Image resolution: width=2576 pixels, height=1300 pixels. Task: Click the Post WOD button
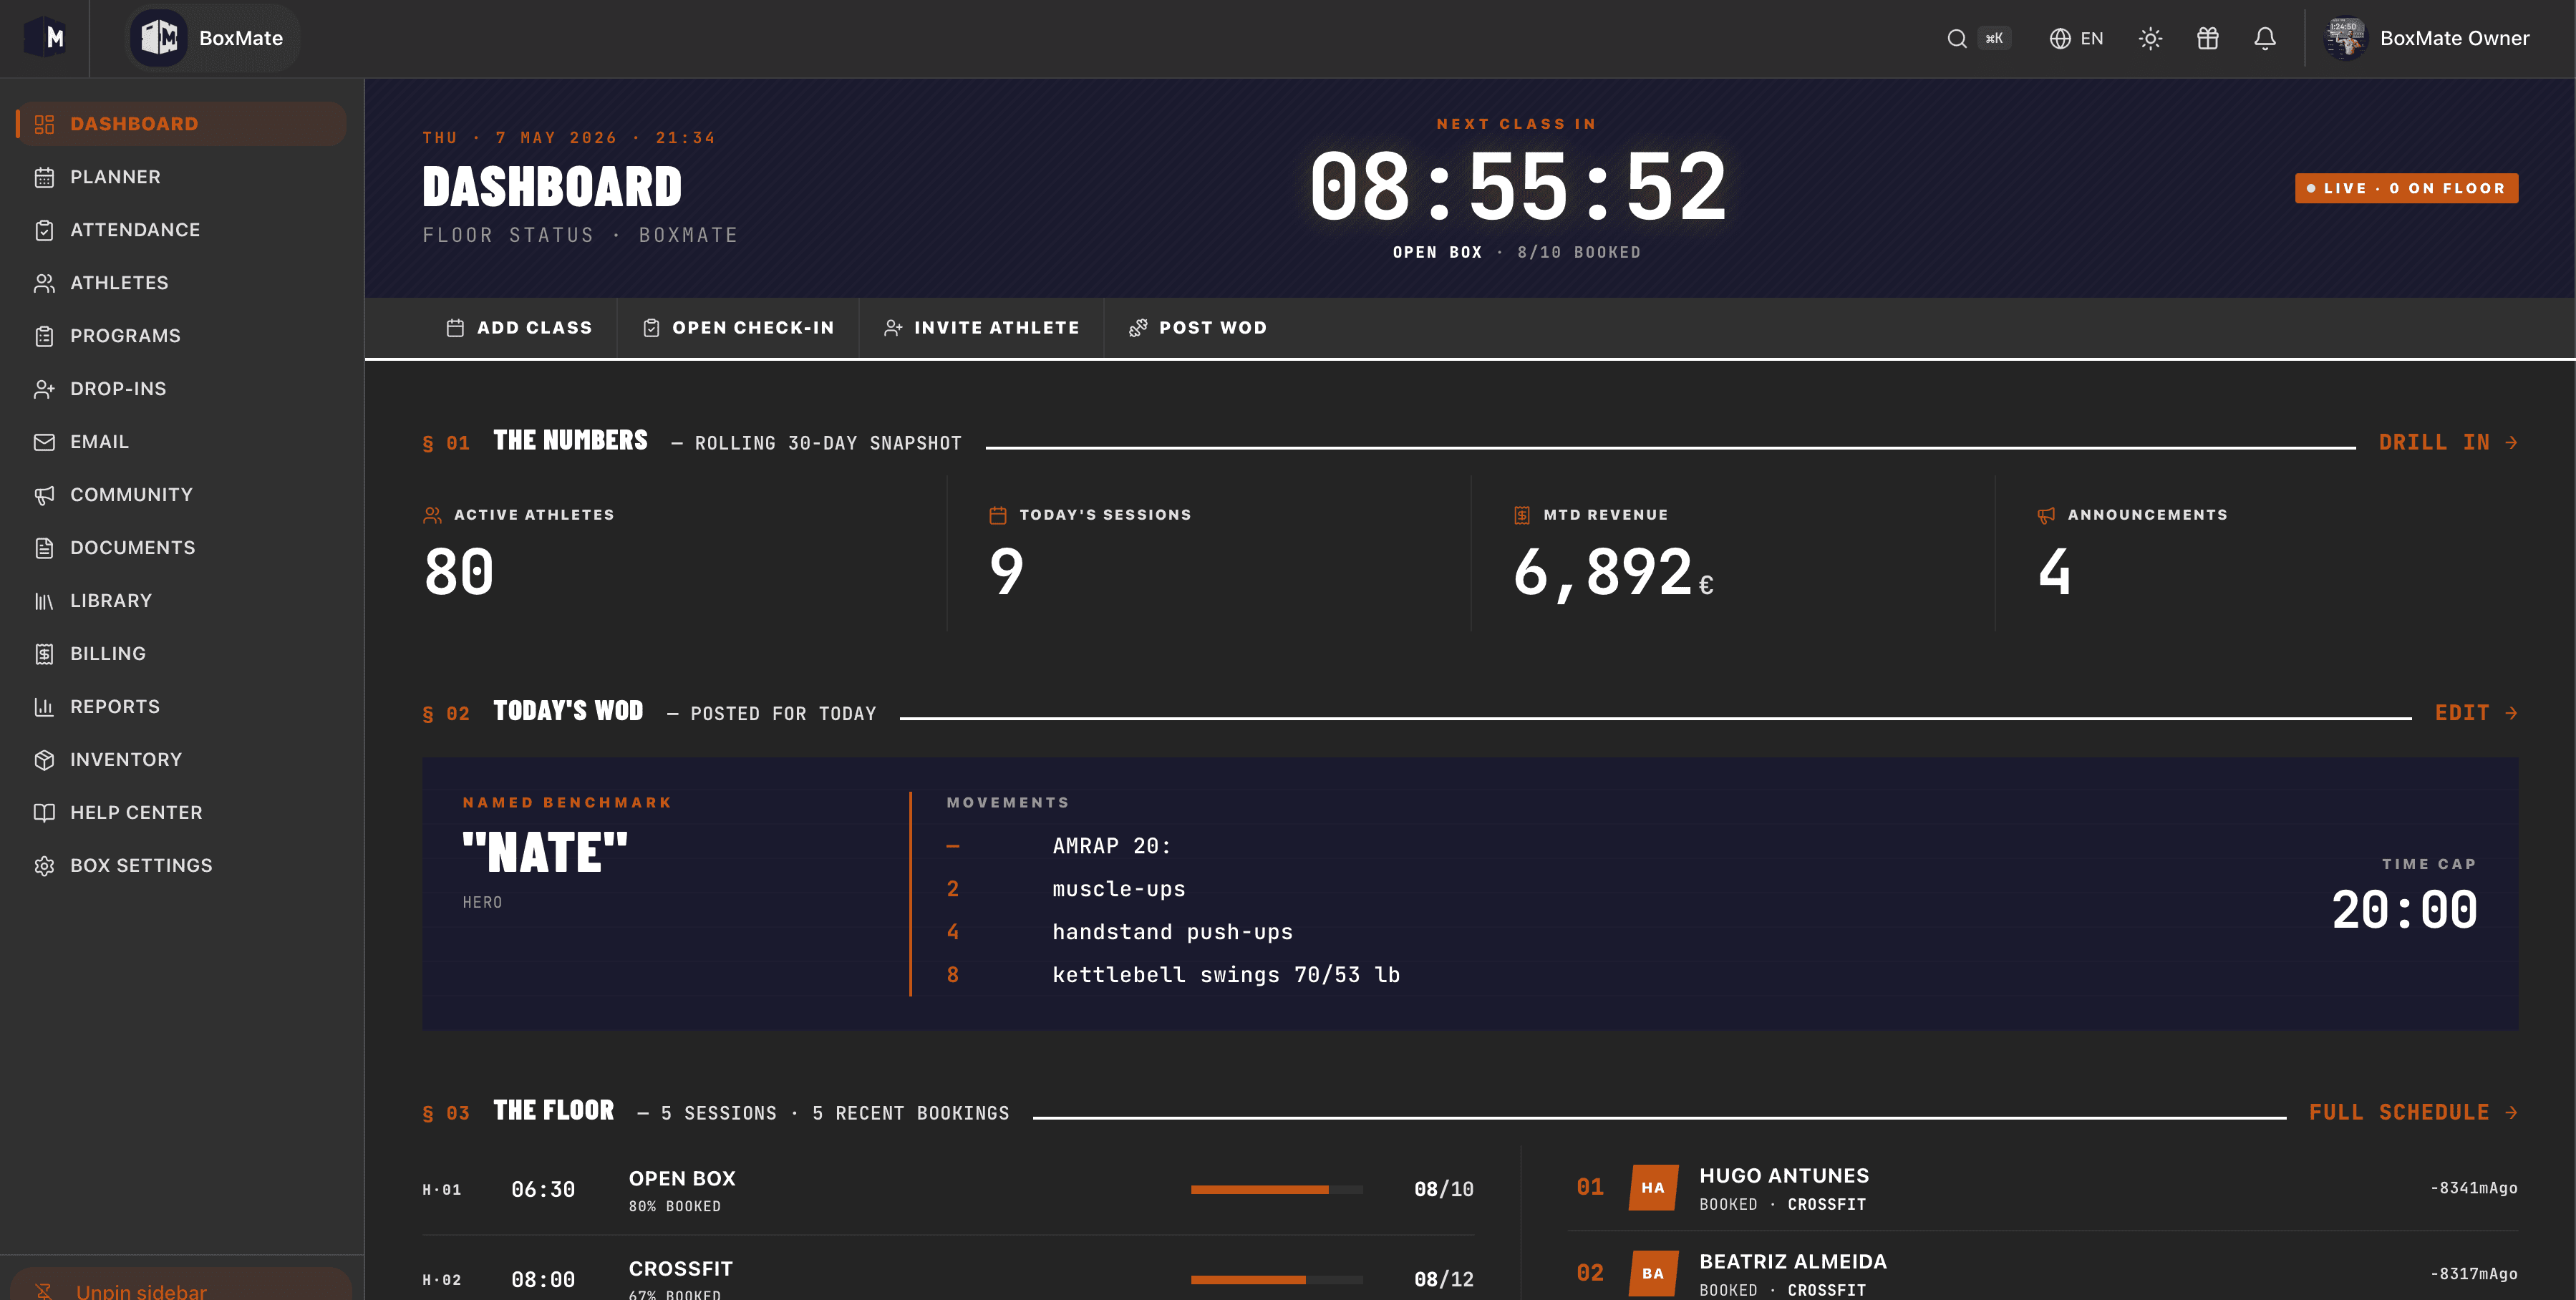(x=1198, y=328)
